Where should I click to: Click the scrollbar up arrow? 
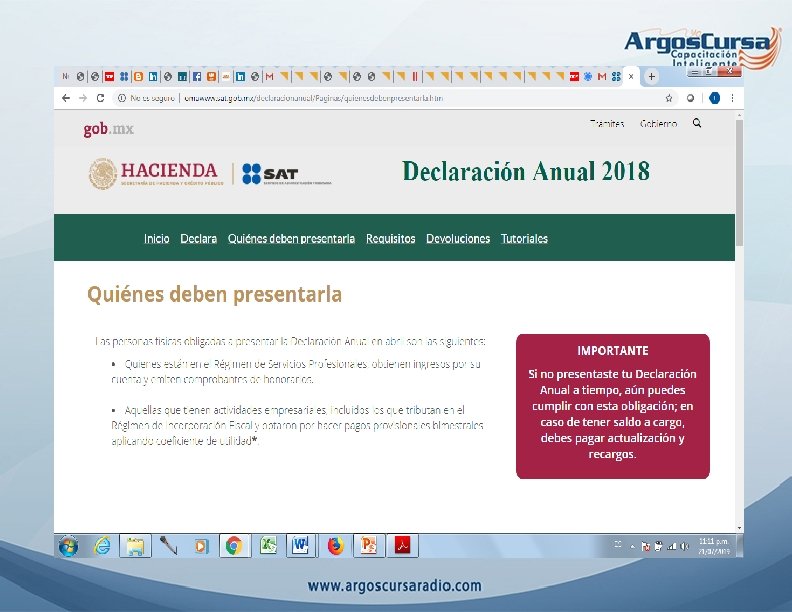tap(739, 116)
